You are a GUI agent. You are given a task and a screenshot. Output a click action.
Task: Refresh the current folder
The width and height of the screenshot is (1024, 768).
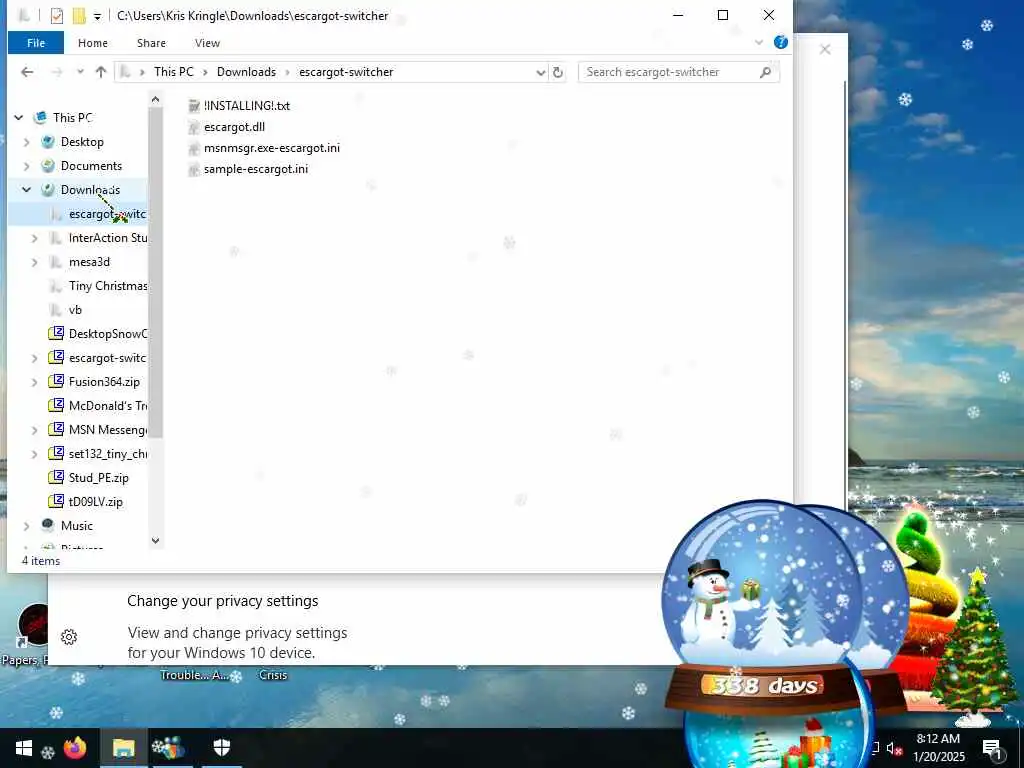pyautogui.click(x=558, y=72)
